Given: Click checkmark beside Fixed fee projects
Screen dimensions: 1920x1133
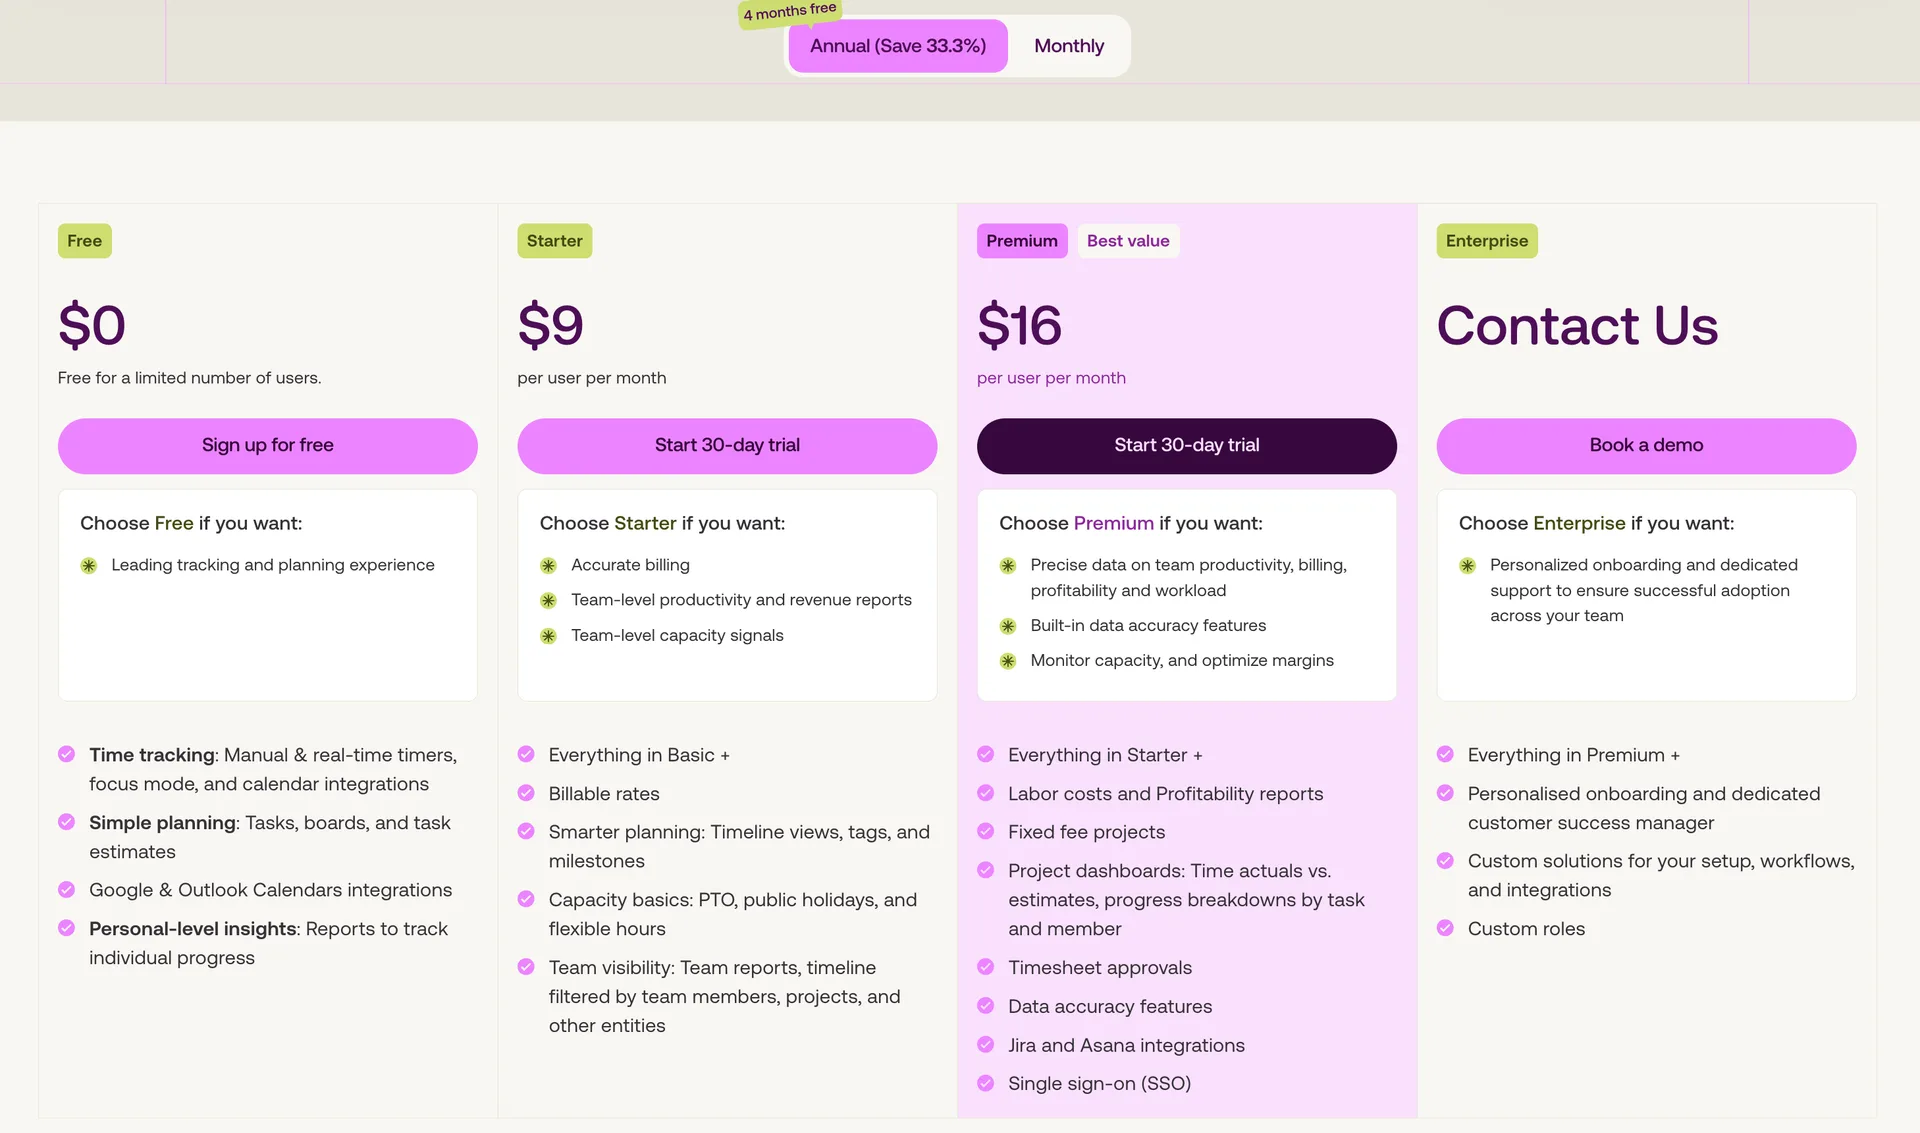Looking at the screenshot, I should point(986,831).
